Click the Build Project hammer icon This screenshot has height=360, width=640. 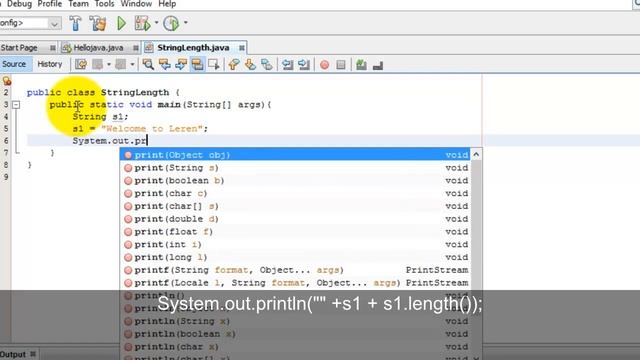(x=76, y=23)
